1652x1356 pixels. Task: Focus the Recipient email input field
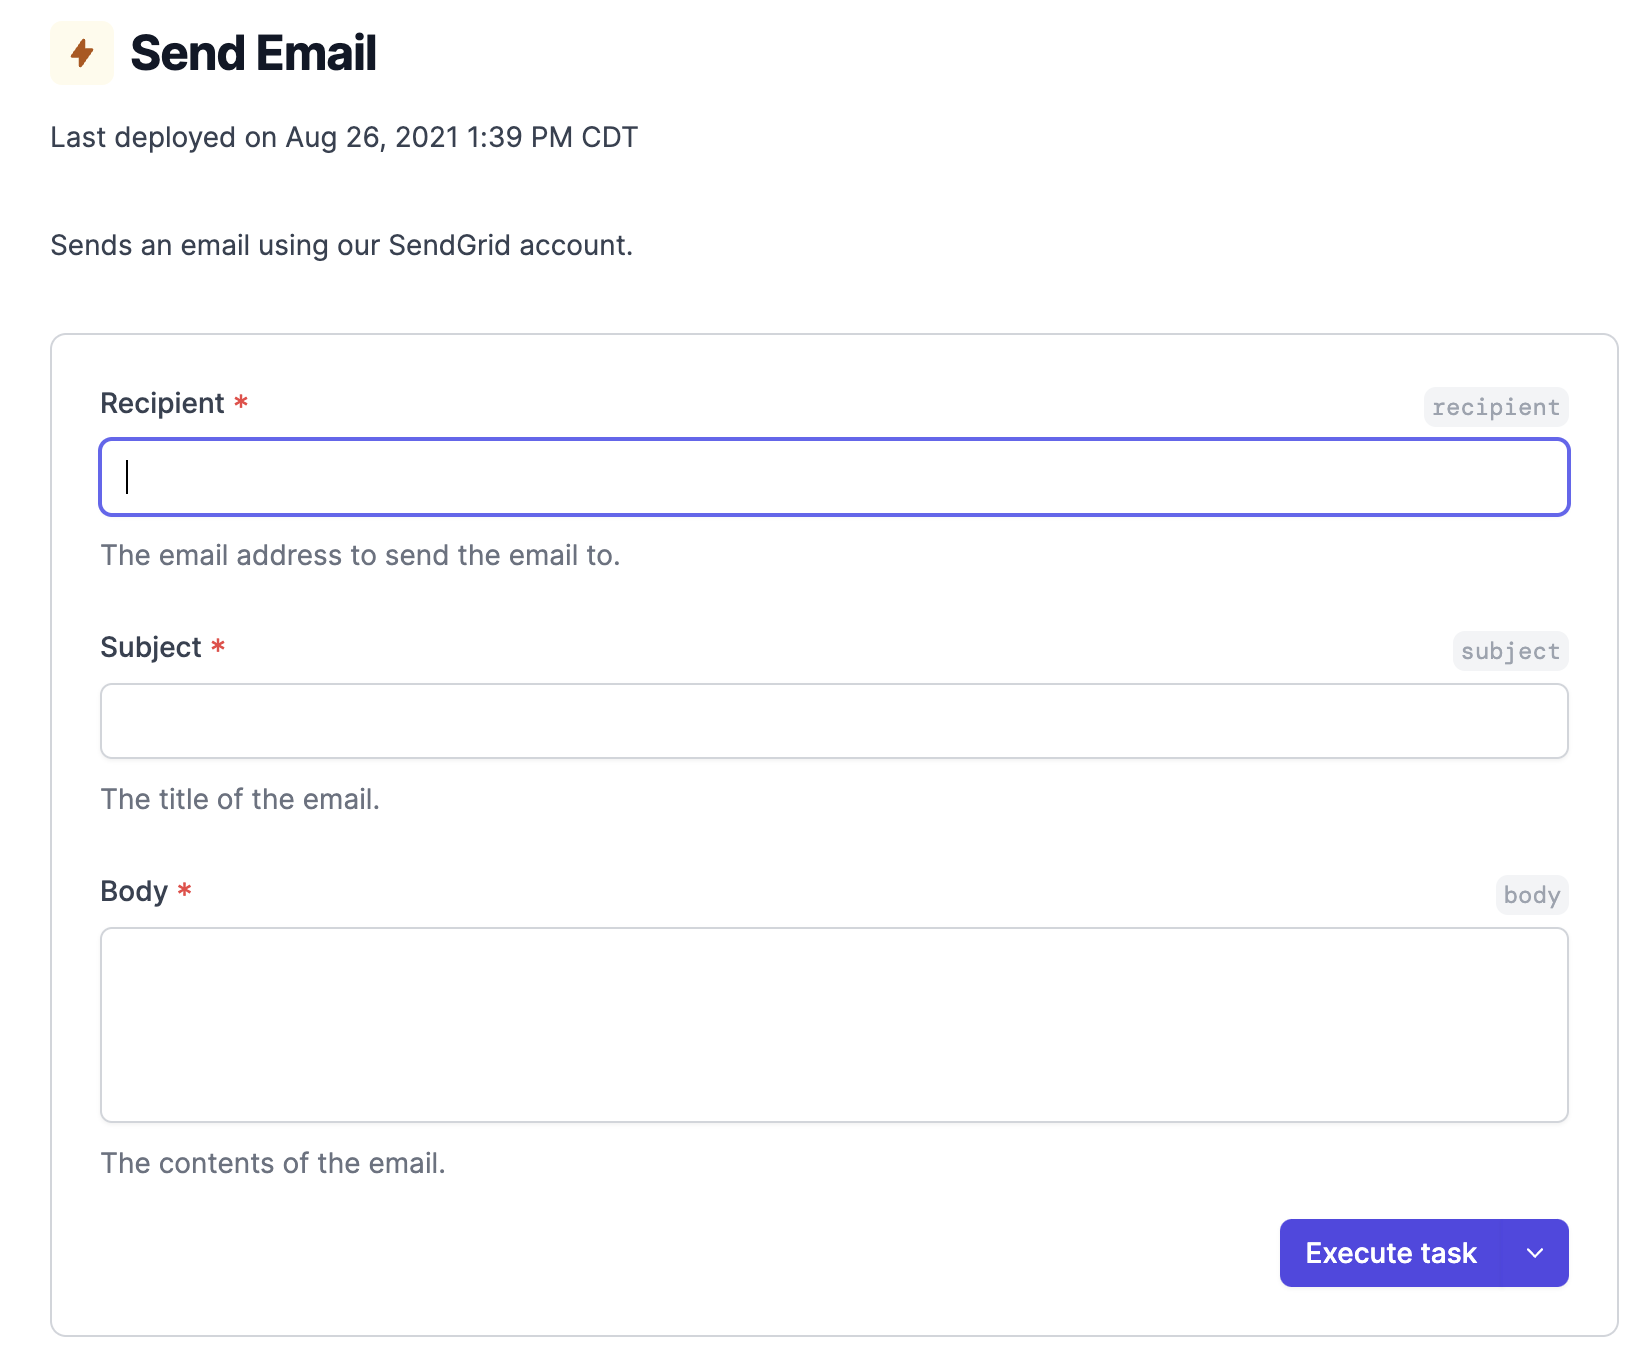[x=834, y=477]
